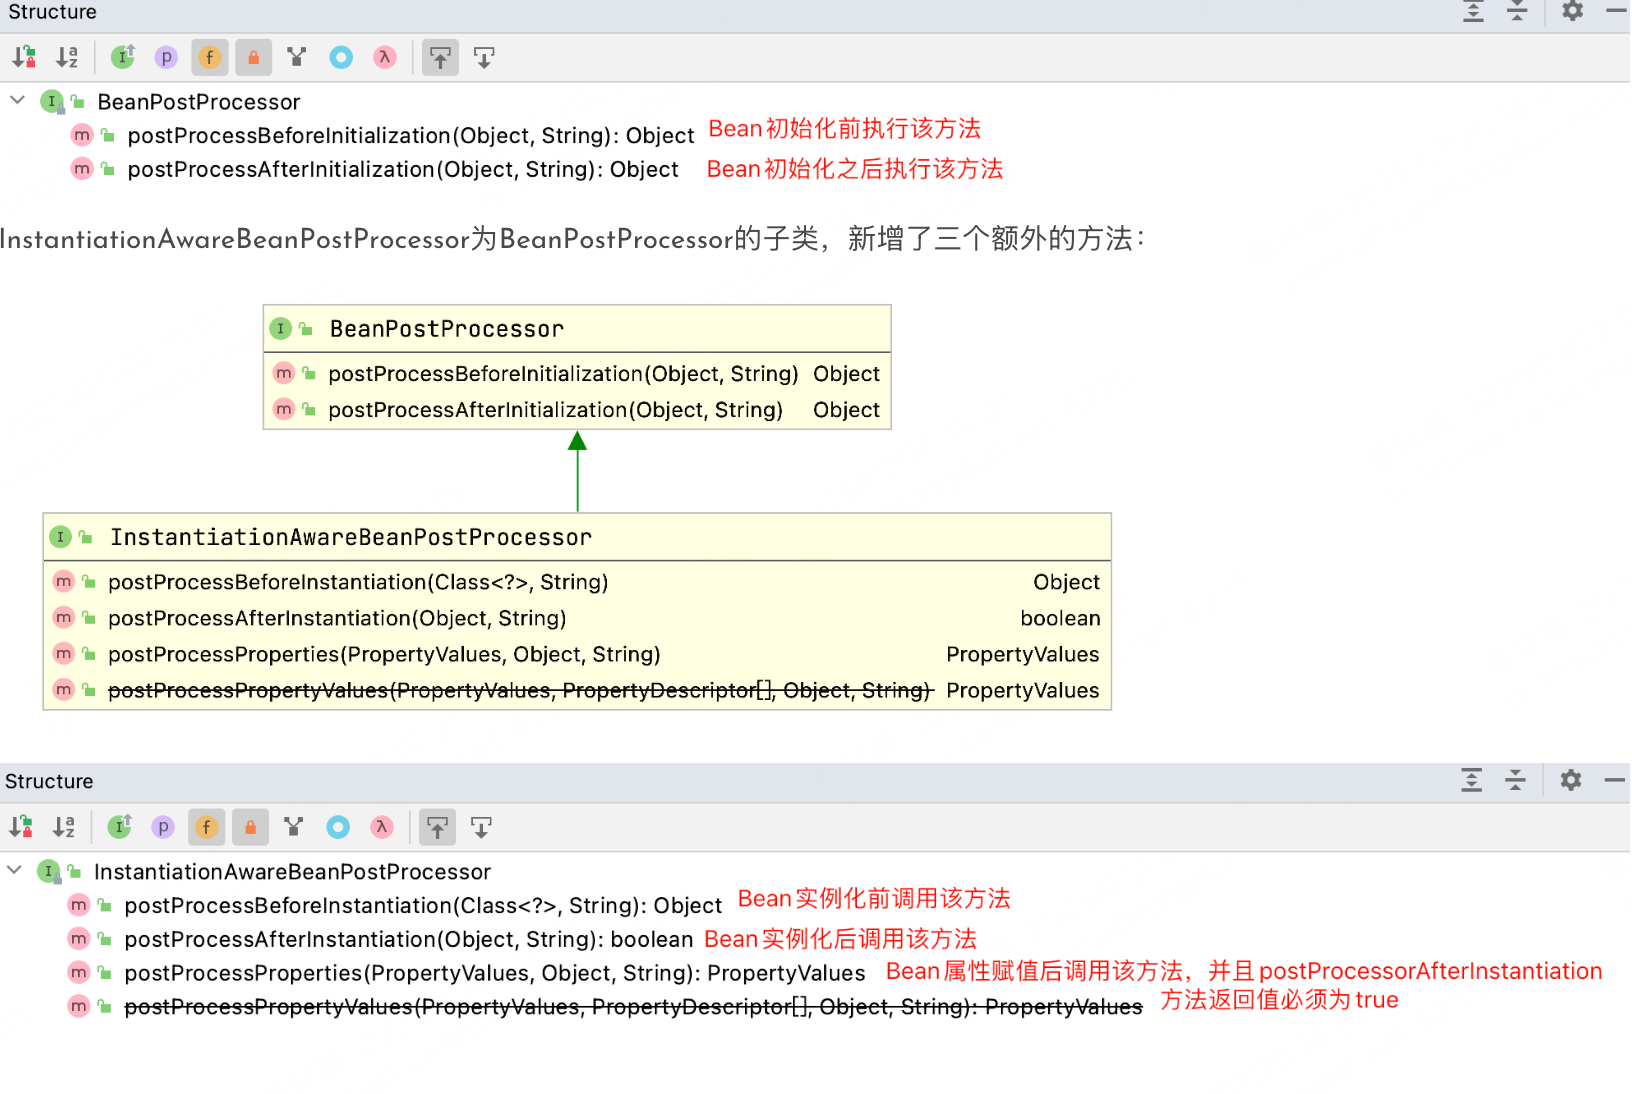
Task: Toggle Show Inherited in InstantiationAwareBeanPostProcessor Structure panel
Action: tap(120, 827)
